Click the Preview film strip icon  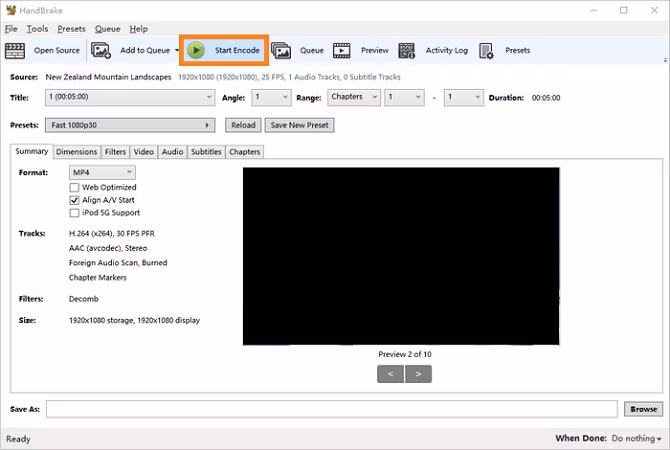(x=341, y=50)
